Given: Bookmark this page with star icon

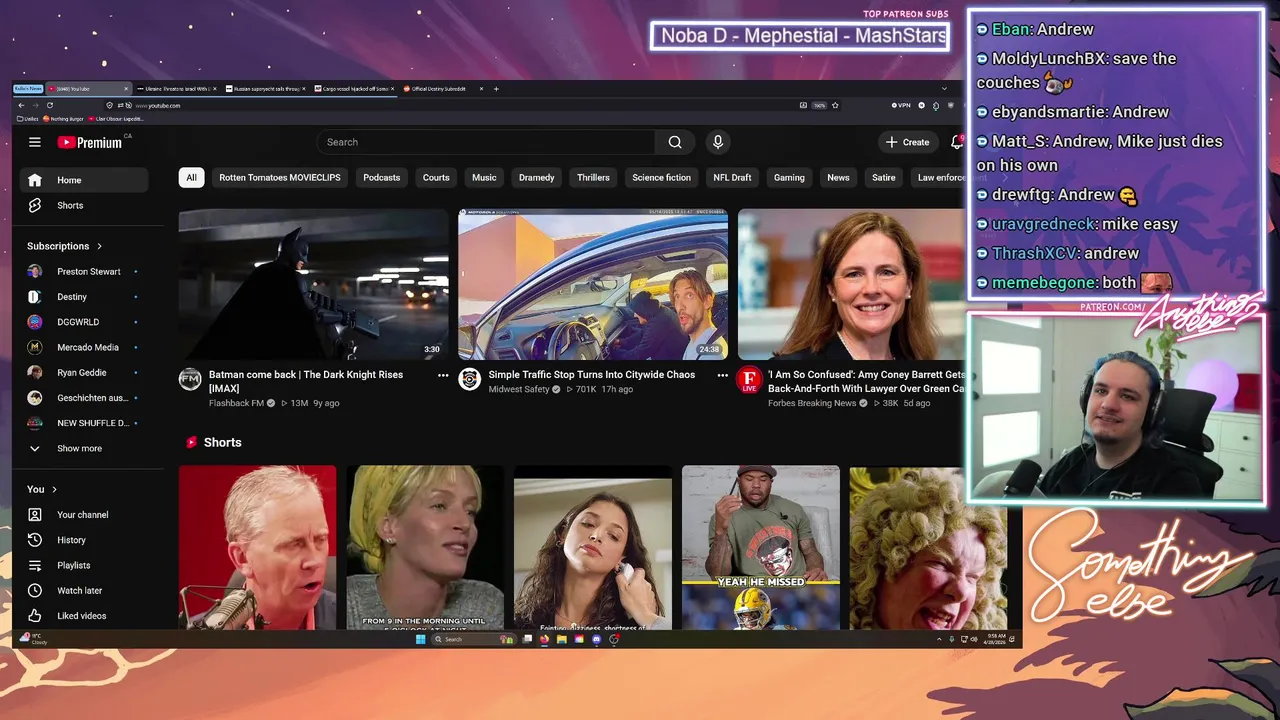Looking at the screenshot, I should [835, 105].
